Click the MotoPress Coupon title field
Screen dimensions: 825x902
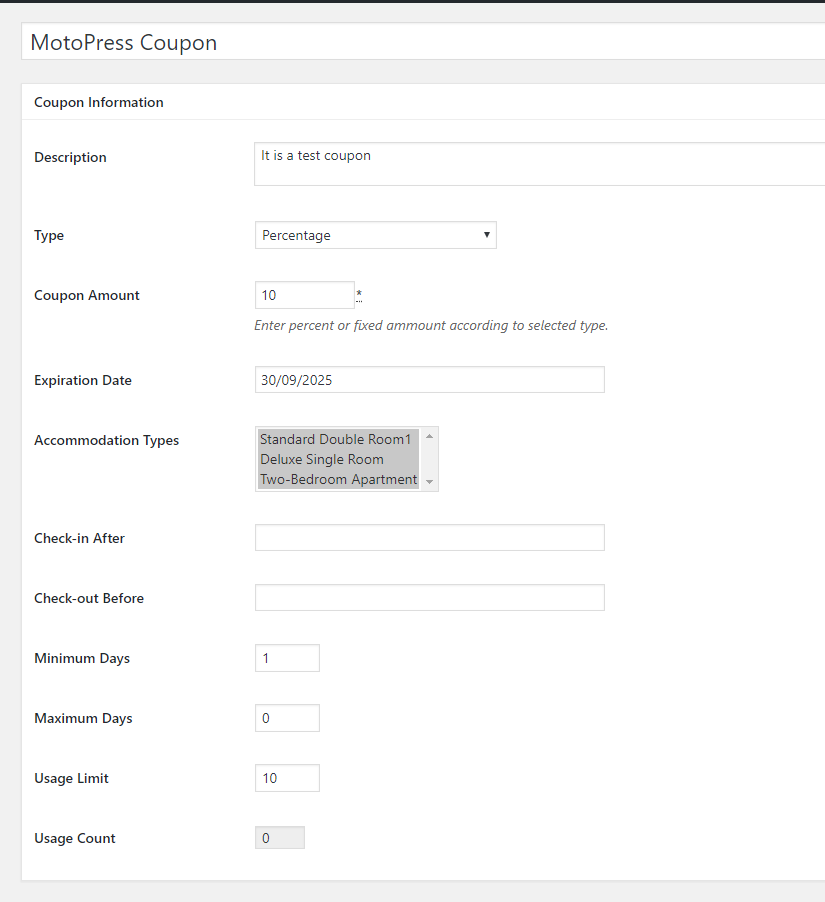click(423, 41)
